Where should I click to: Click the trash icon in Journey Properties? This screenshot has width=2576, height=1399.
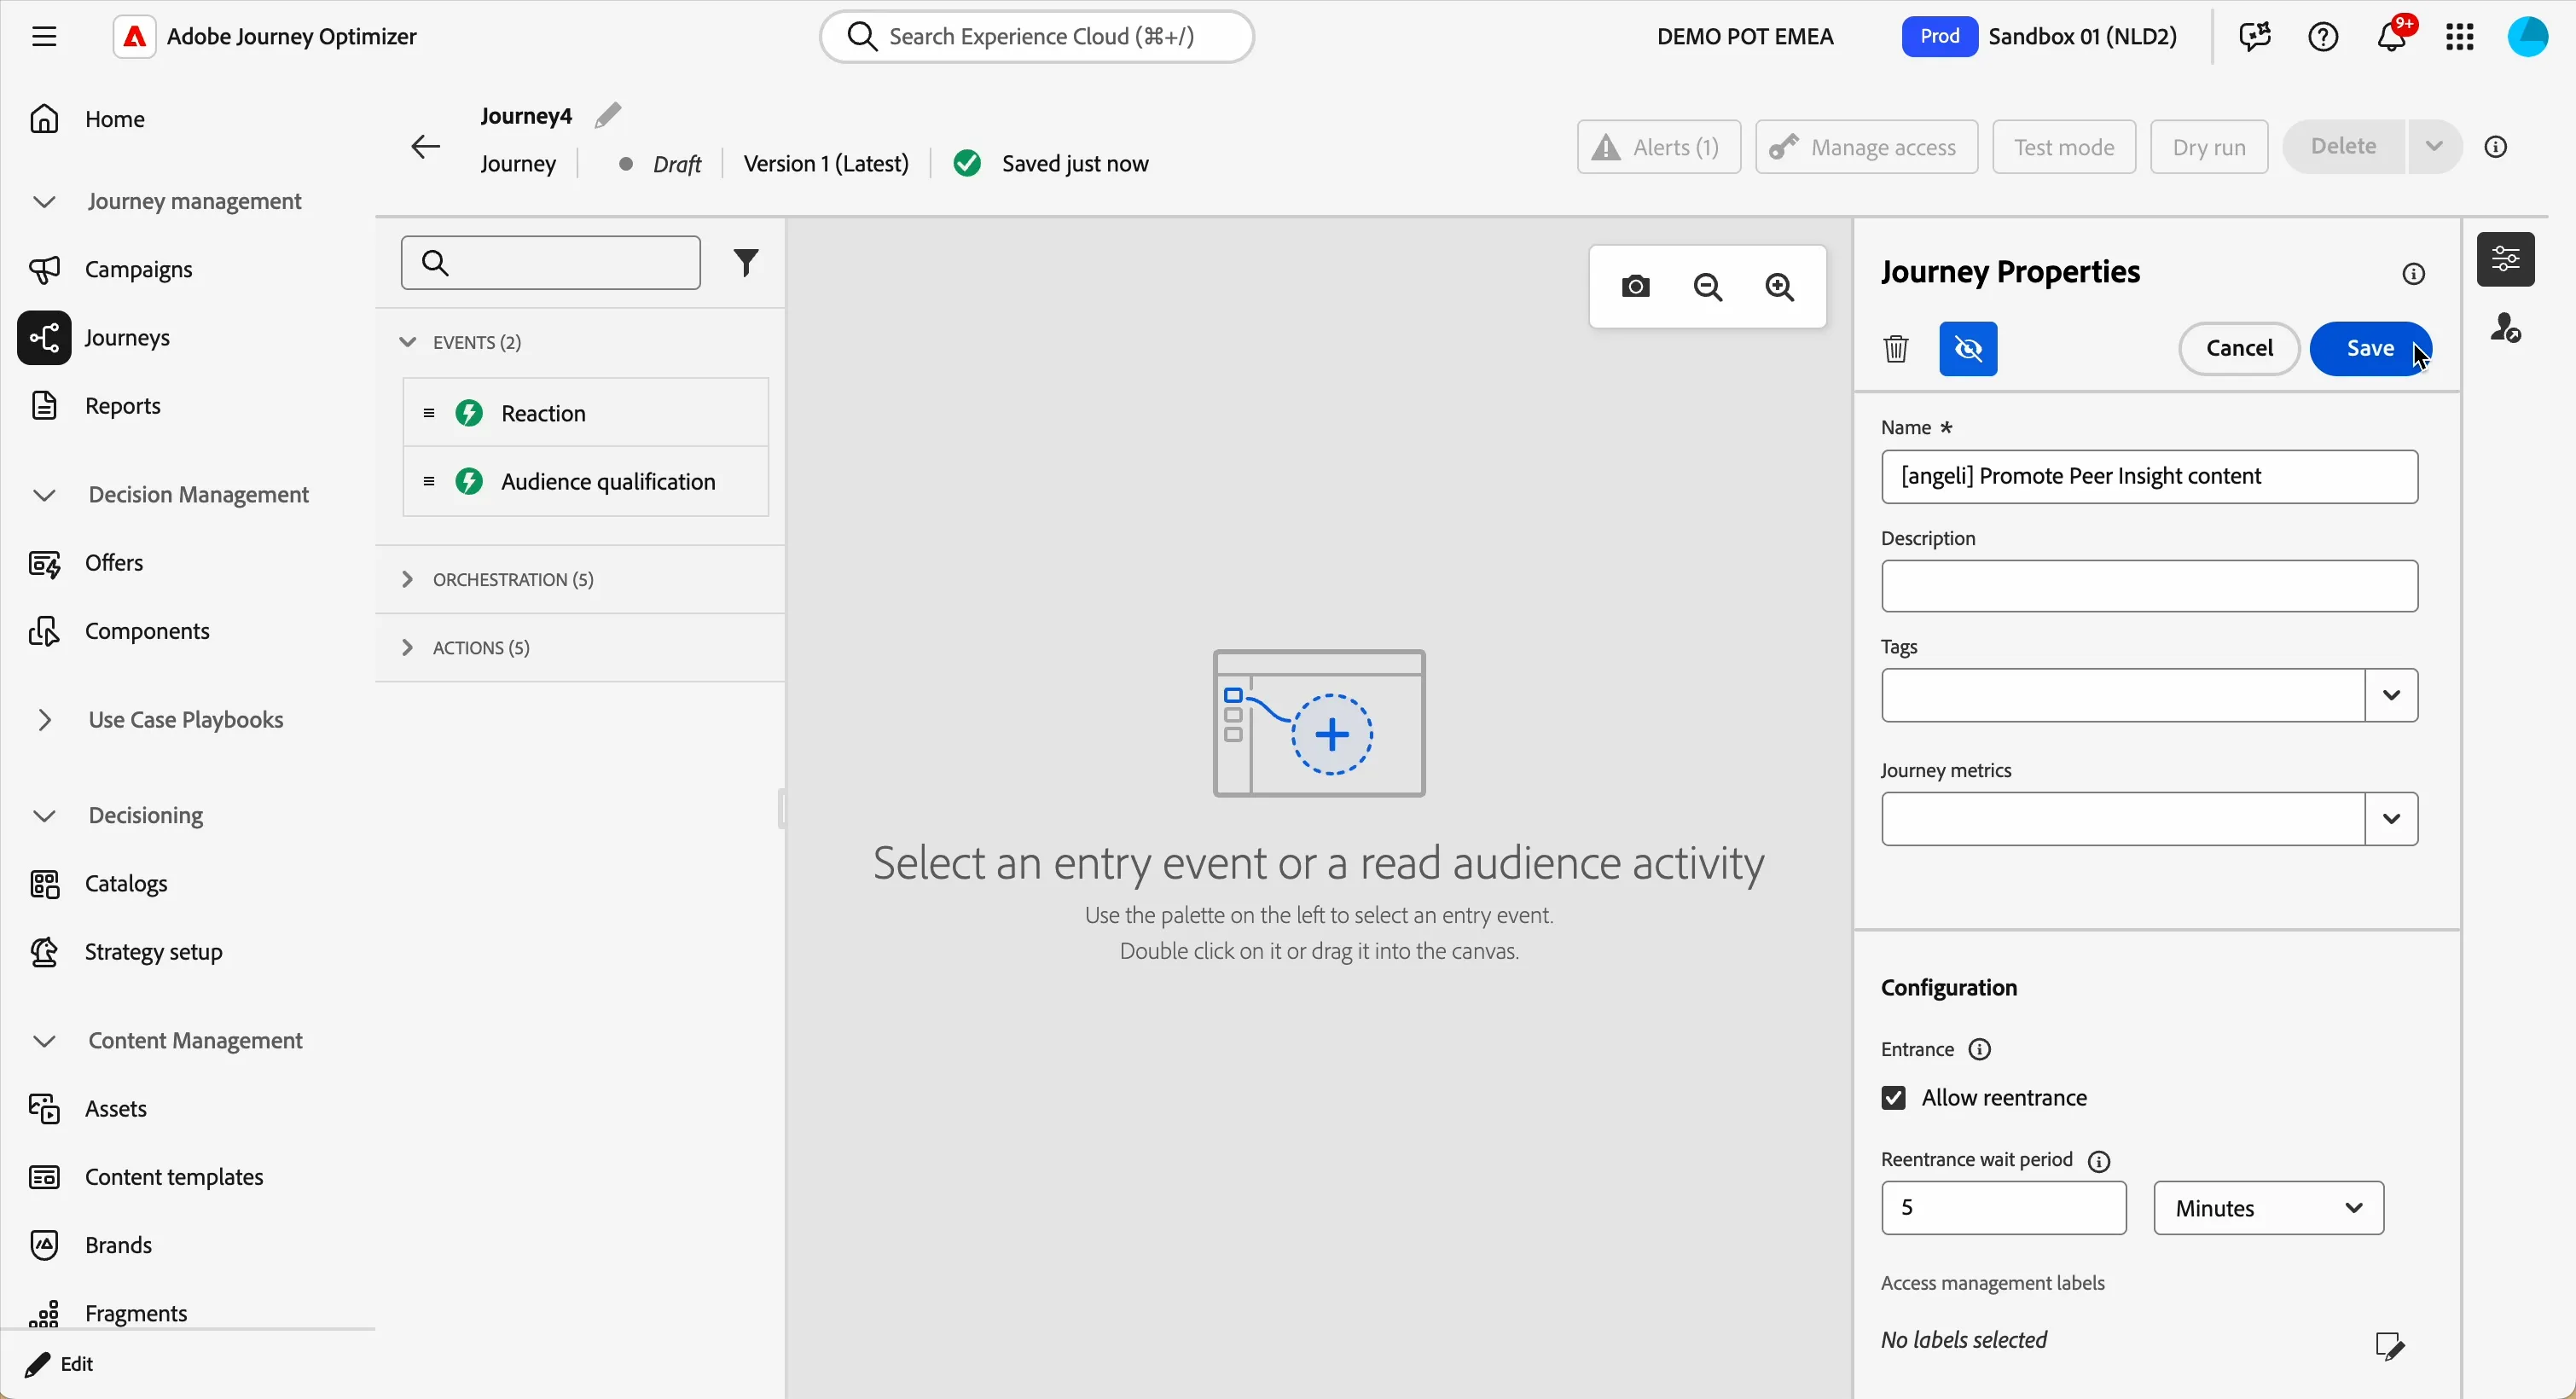pos(1896,349)
